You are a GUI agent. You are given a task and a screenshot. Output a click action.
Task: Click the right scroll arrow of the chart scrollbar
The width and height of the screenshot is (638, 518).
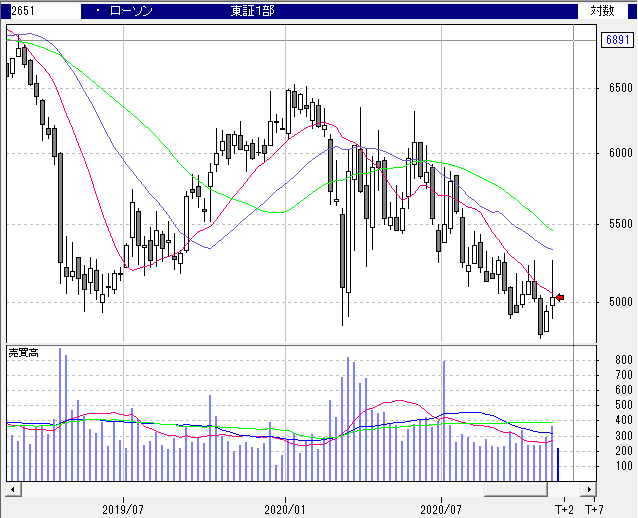coord(589,489)
